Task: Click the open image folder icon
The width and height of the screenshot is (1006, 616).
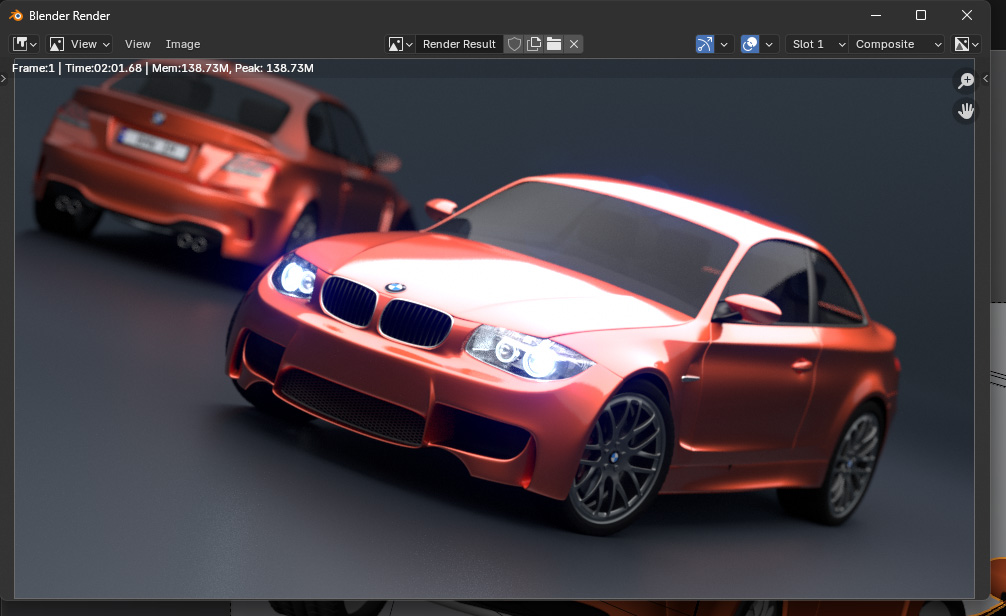Action: click(554, 44)
